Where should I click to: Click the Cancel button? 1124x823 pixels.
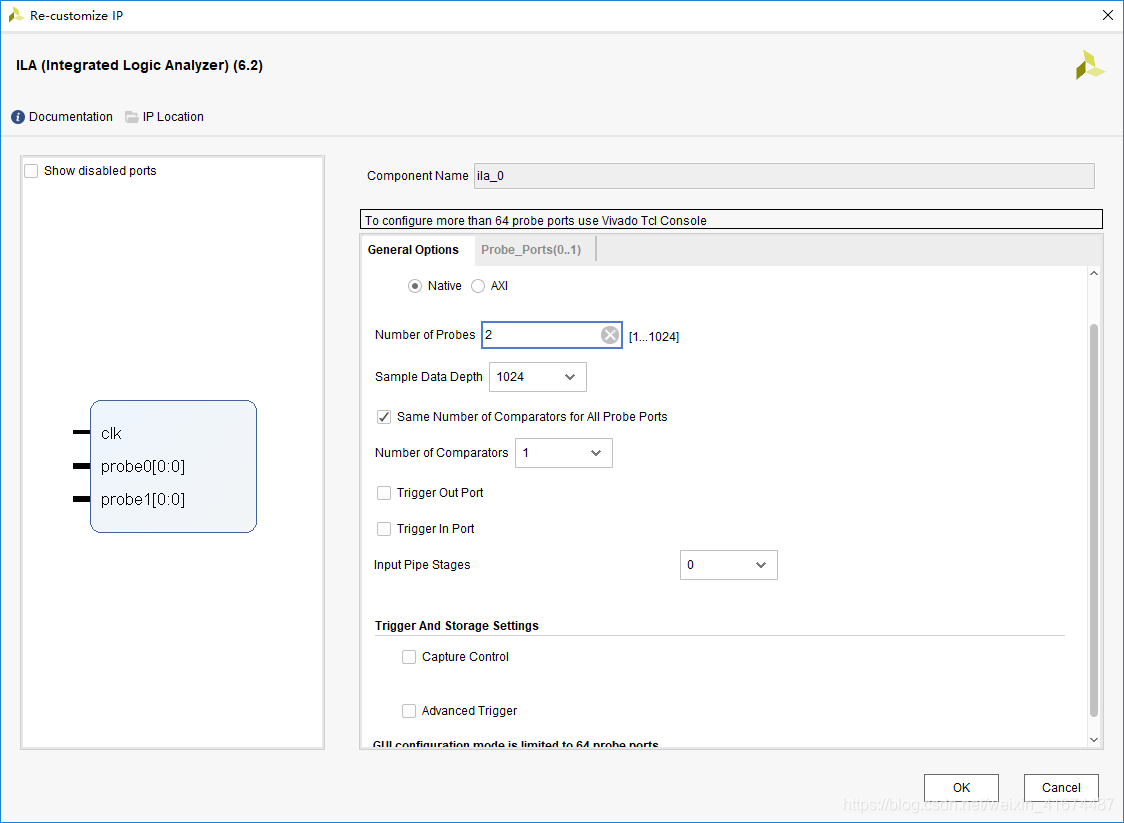1061,788
